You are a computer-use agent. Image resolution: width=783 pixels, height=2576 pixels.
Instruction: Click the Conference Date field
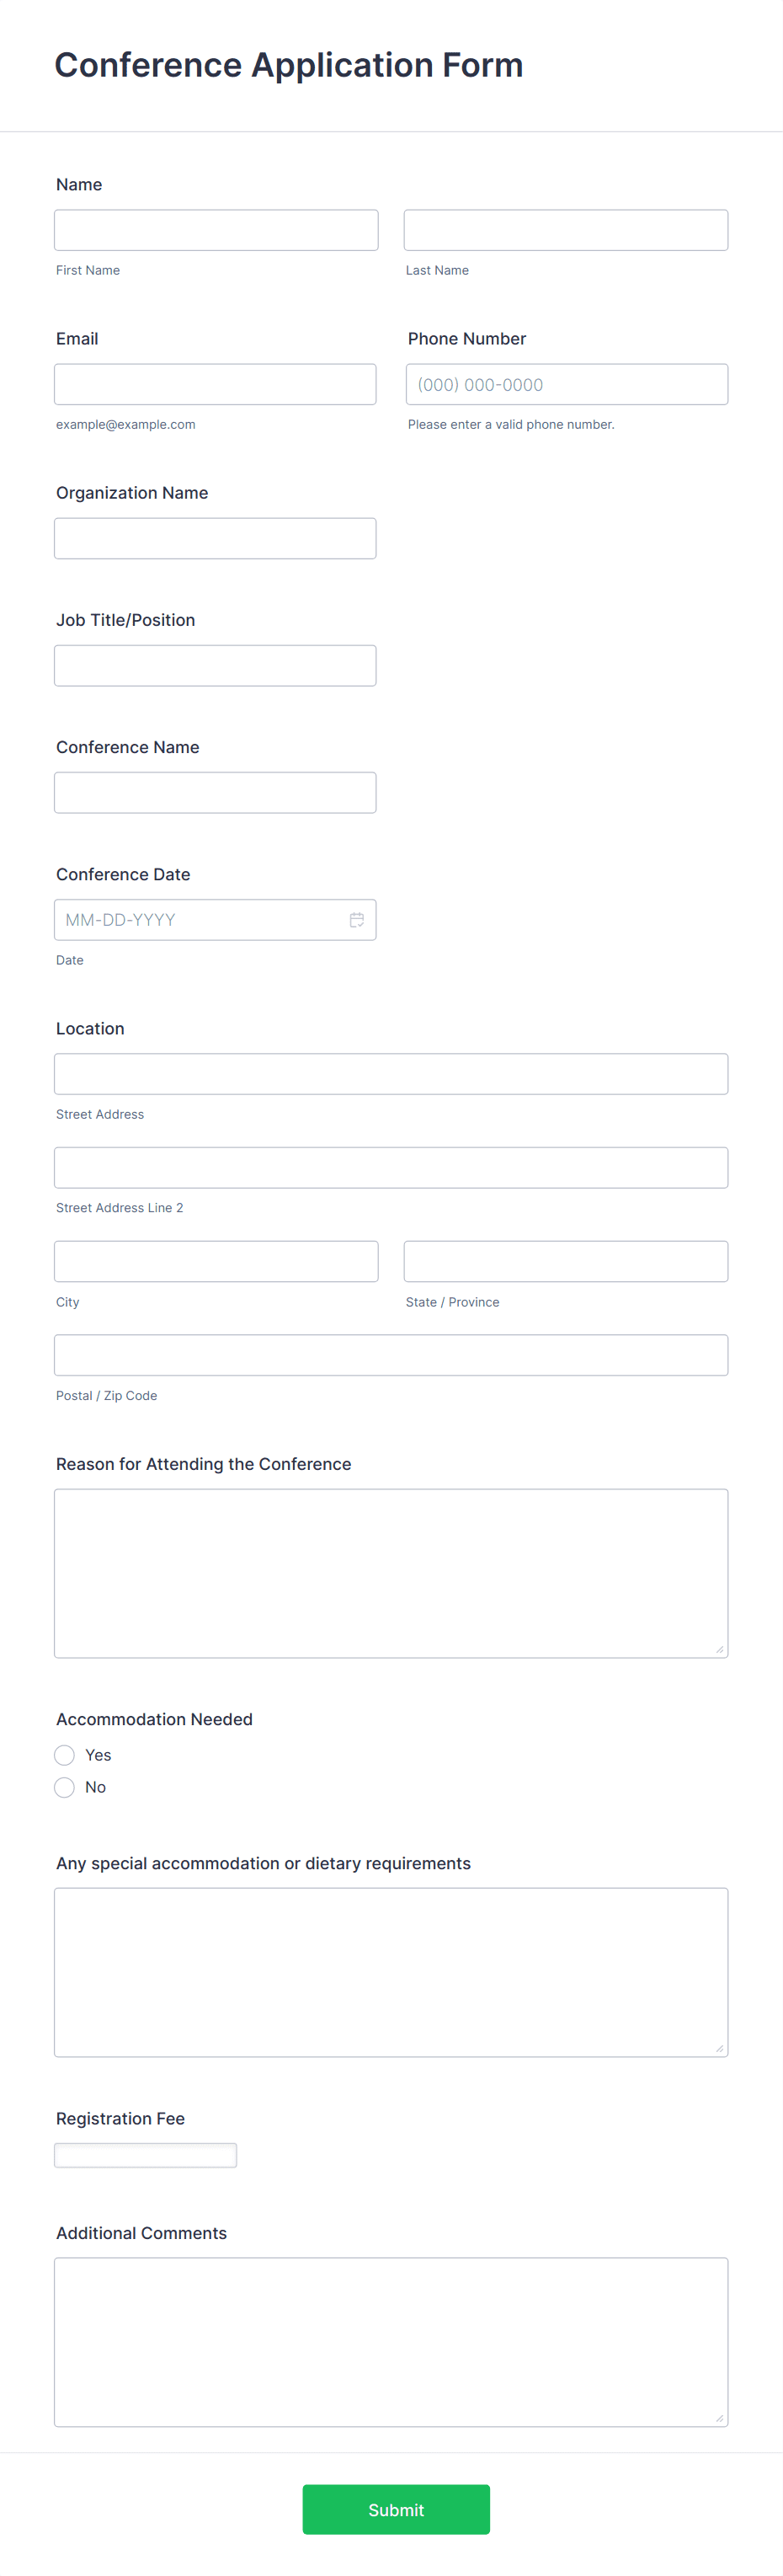pos(200,919)
